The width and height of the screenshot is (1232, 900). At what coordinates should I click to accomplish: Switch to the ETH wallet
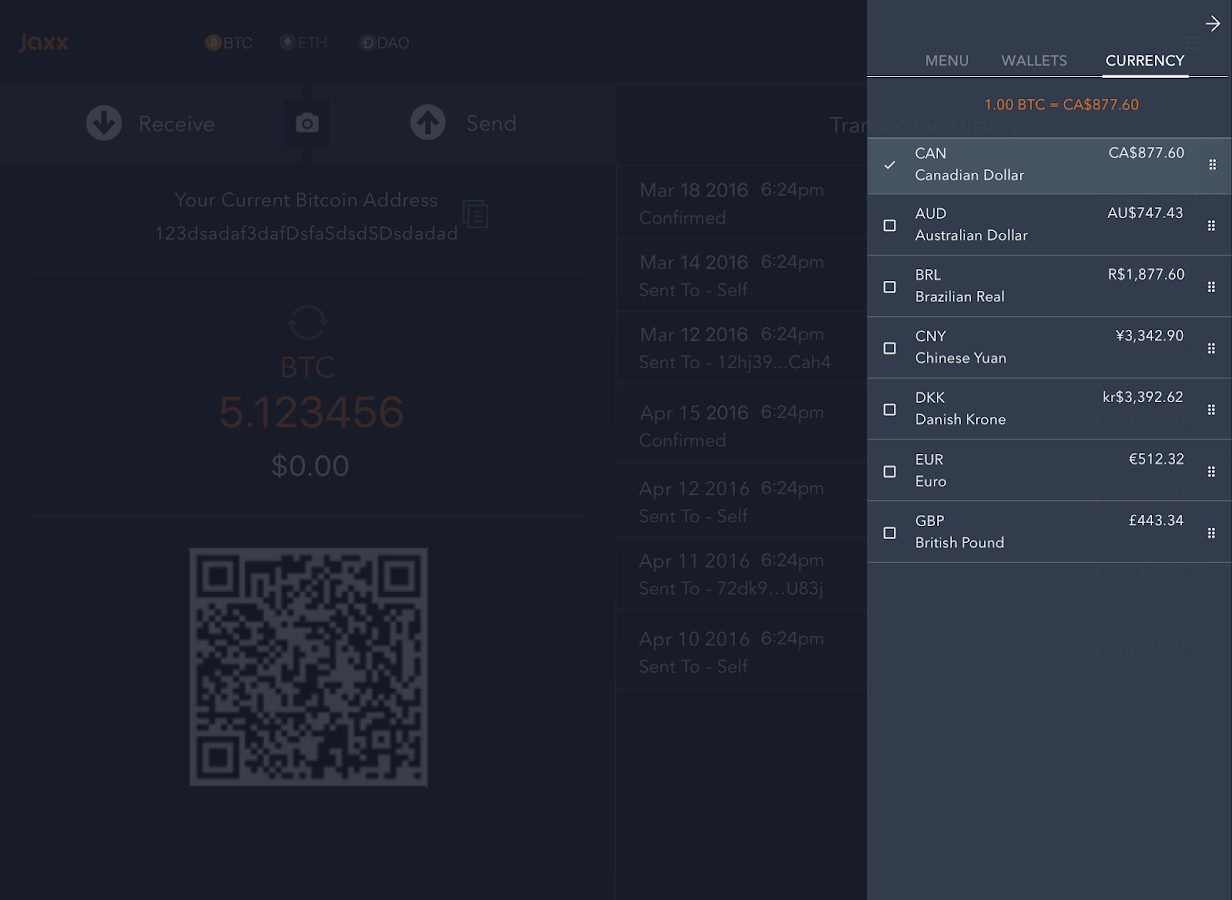click(x=304, y=43)
